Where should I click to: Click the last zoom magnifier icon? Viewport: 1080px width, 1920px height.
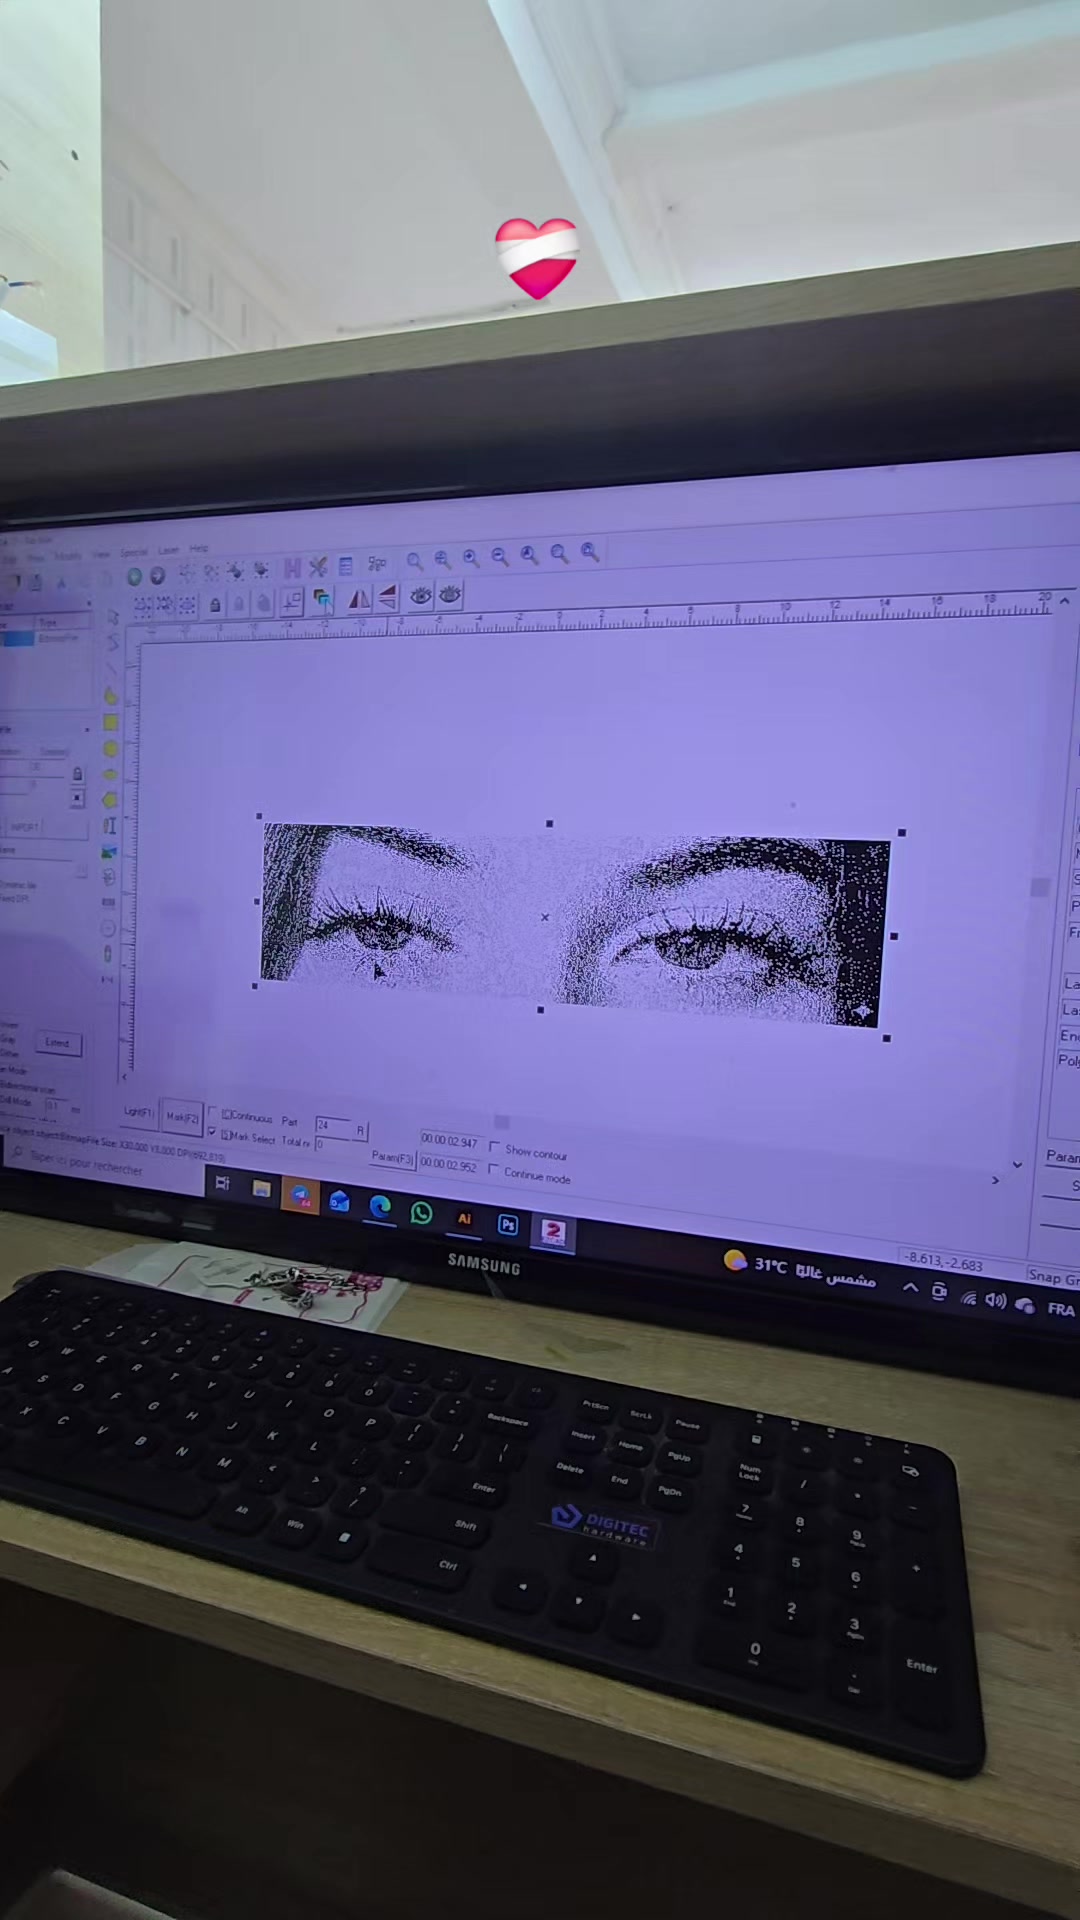tap(590, 552)
